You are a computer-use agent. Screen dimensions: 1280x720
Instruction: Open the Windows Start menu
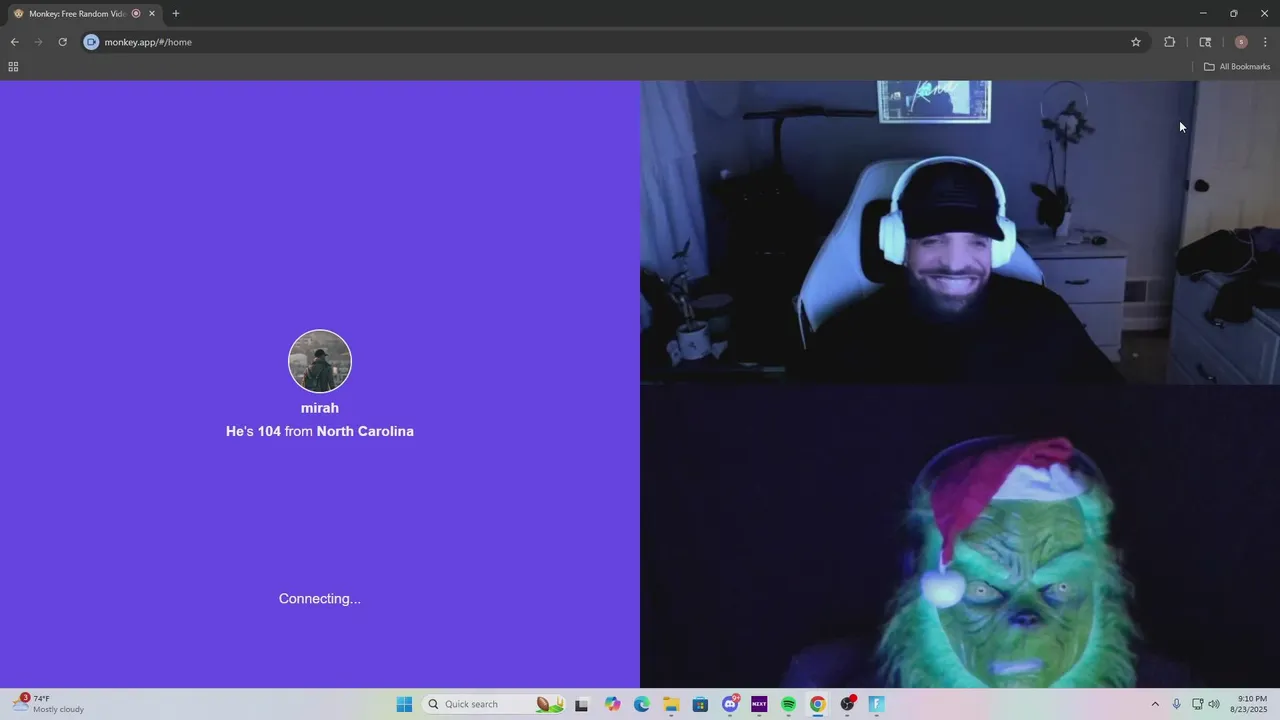404,704
